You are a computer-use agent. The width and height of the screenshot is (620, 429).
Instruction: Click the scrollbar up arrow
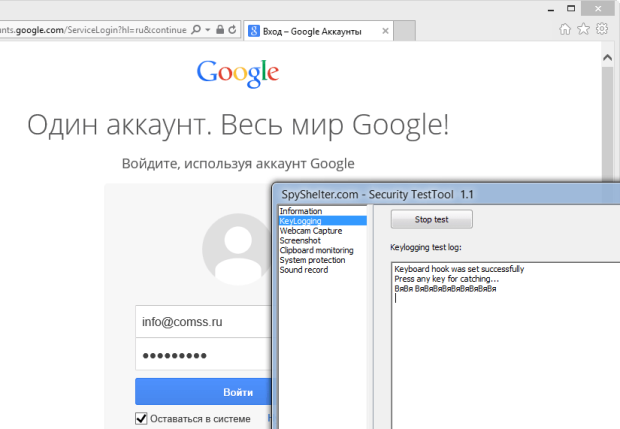tap(607, 58)
